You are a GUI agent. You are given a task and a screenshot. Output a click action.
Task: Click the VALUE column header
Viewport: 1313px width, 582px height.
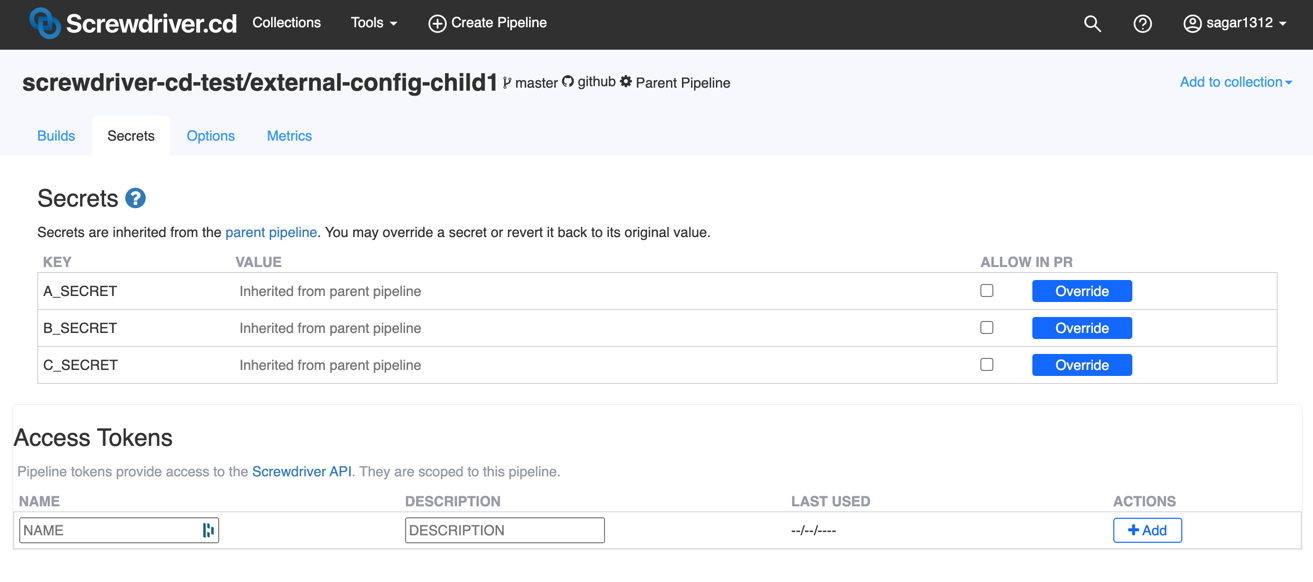[258, 262]
